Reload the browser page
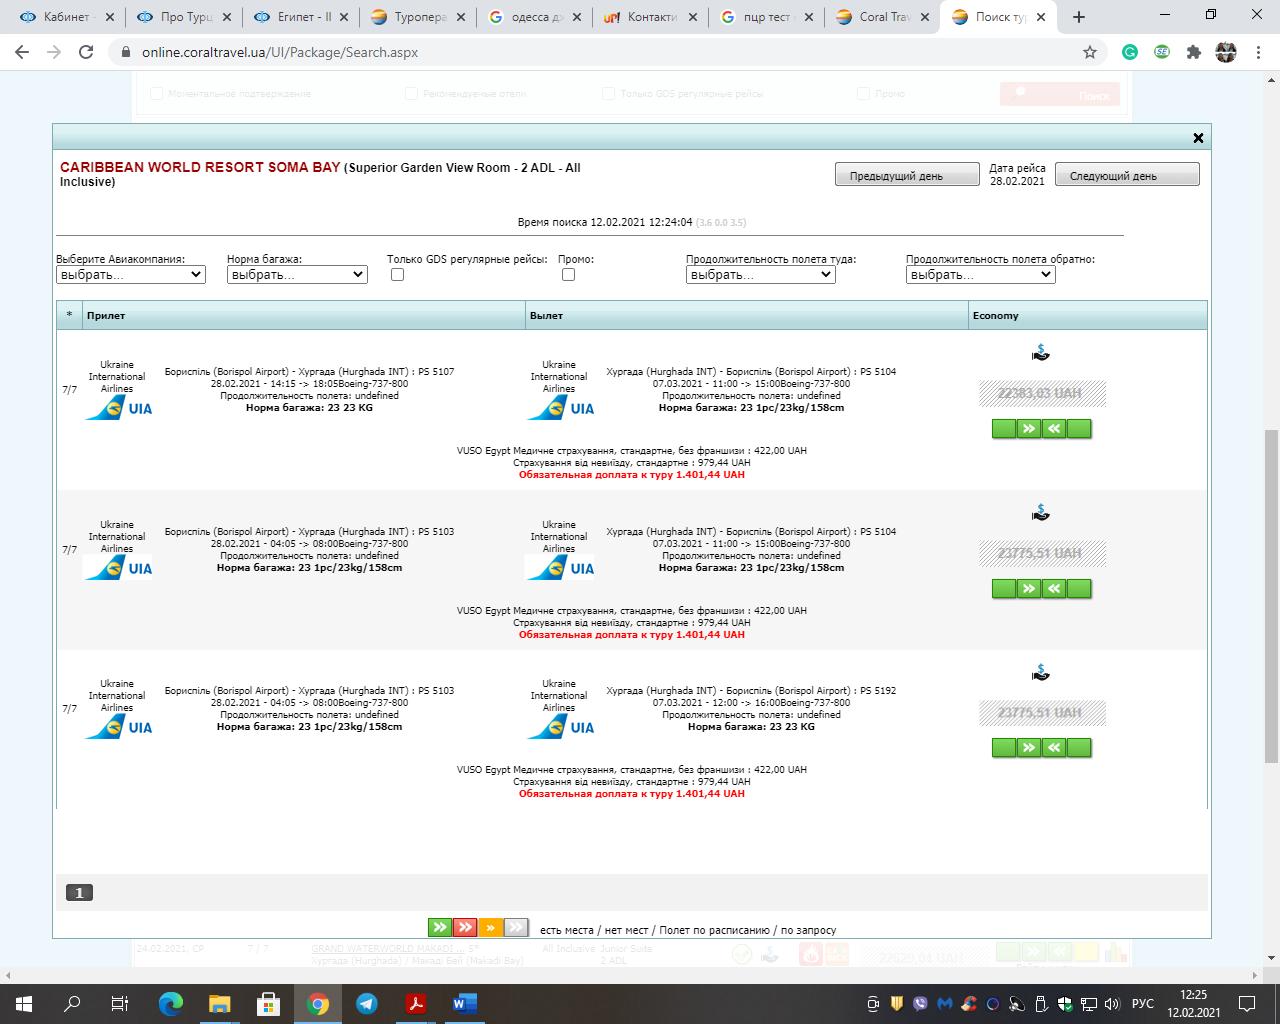Image resolution: width=1280 pixels, height=1024 pixels. (86, 52)
